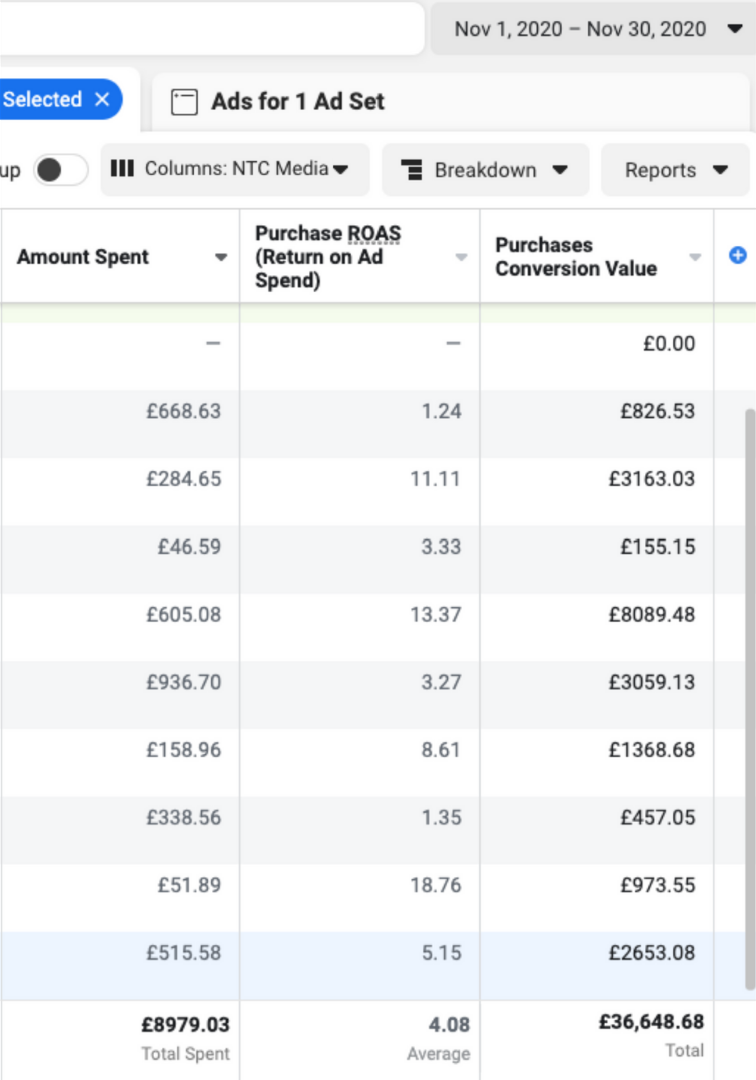The width and height of the screenshot is (756, 1080).
Task: Click the Amount Spent sort arrow
Action: click(221, 258)
